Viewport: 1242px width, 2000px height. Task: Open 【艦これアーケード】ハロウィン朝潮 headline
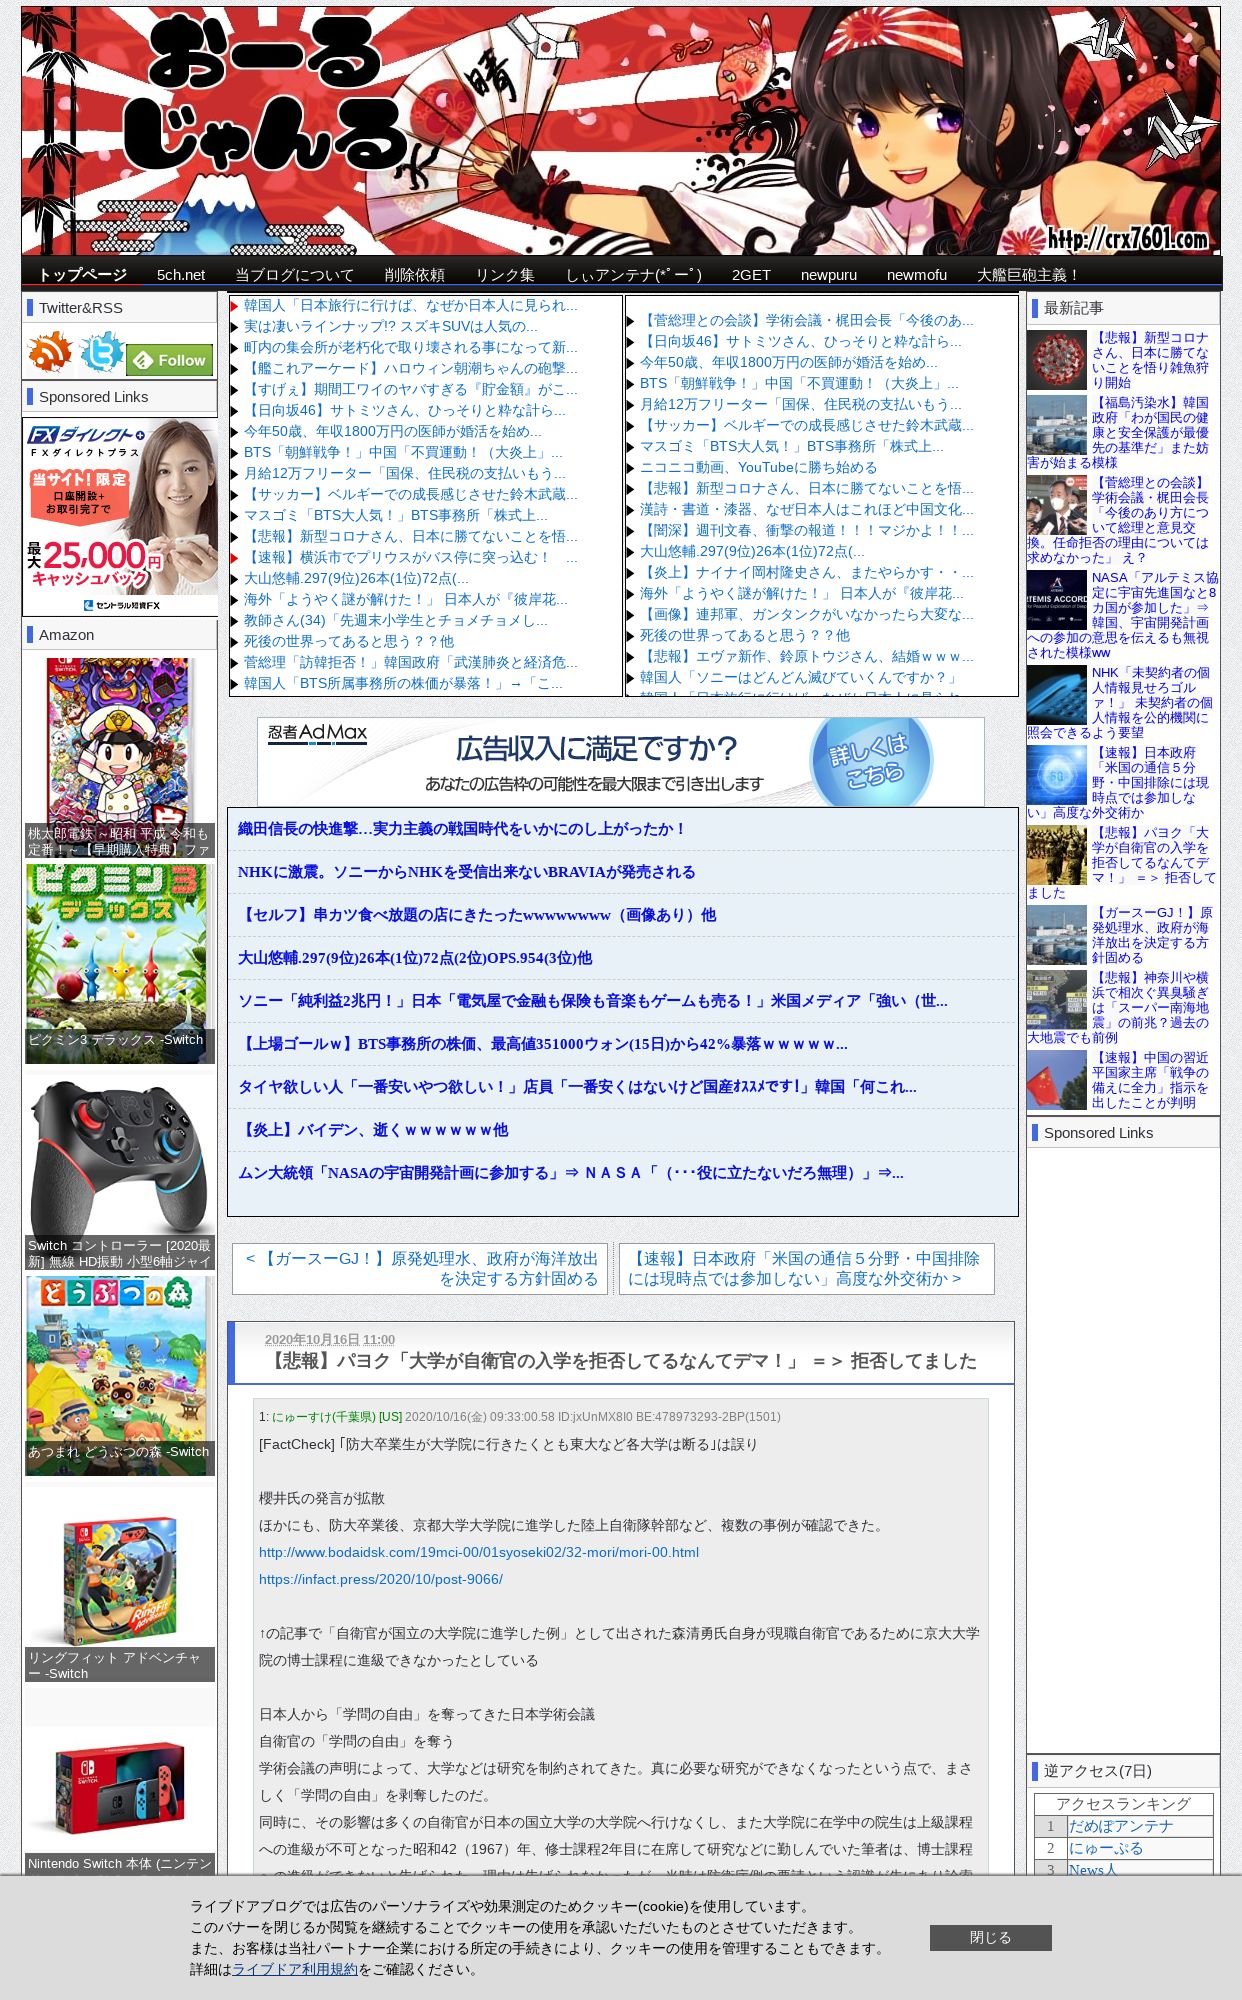pyautogui.click(x=411, y=368)
